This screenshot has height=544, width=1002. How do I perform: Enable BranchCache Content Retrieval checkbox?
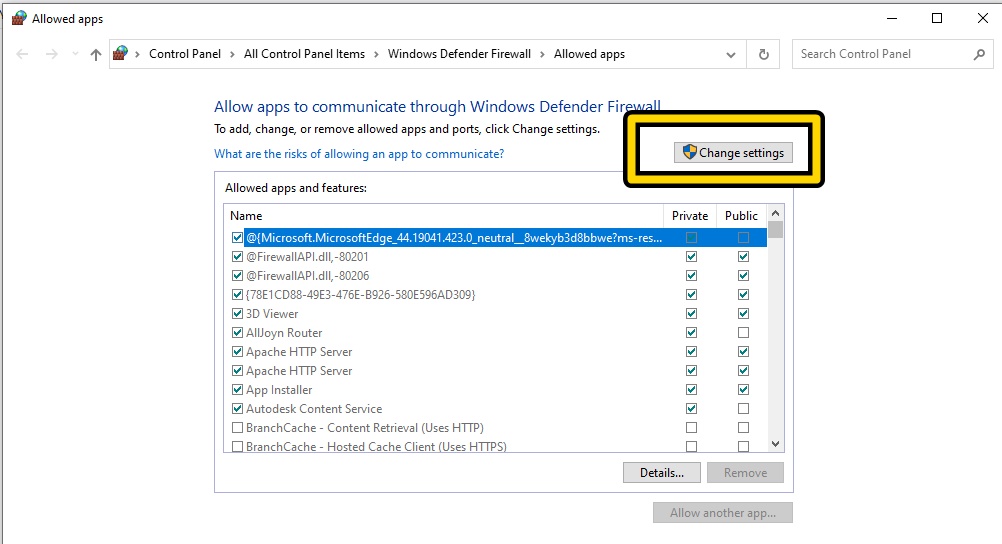(x=237, y=428)
